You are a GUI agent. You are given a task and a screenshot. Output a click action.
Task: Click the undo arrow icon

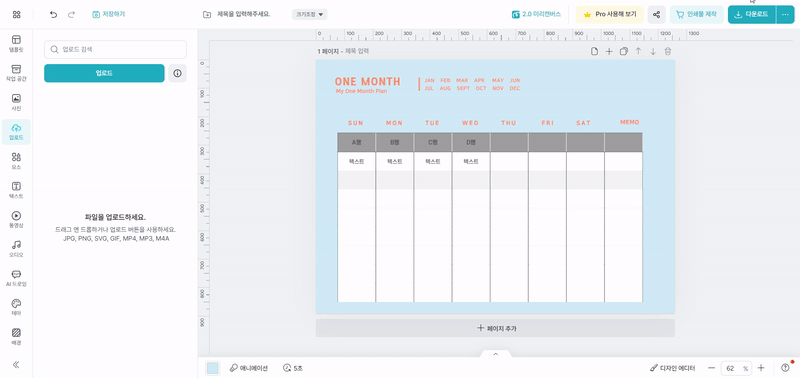(54, 14)
